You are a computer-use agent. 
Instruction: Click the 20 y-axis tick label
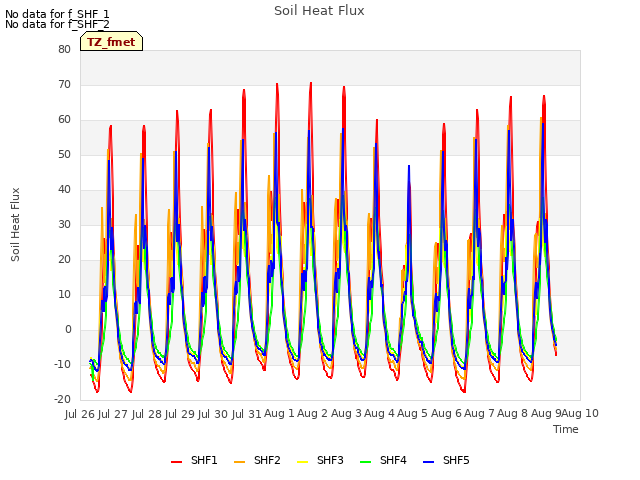tap(64, 260)
